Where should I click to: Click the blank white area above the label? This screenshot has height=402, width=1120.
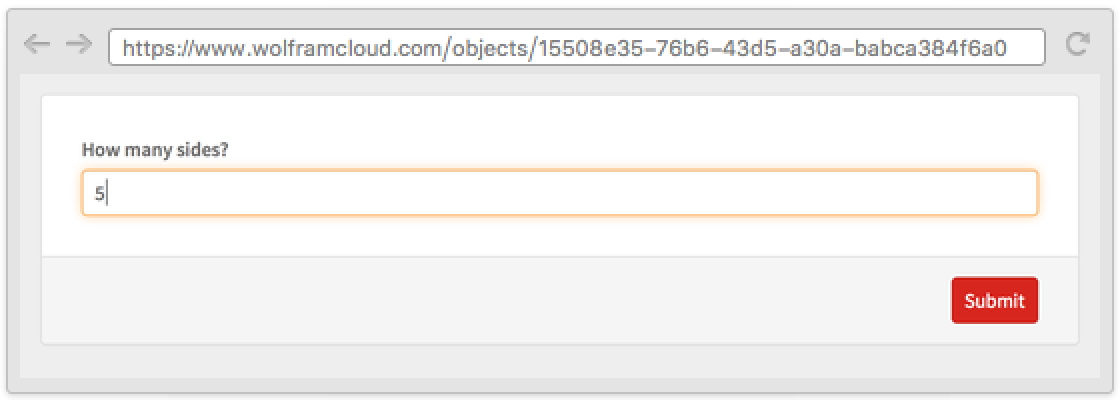[x=559, y=117]
